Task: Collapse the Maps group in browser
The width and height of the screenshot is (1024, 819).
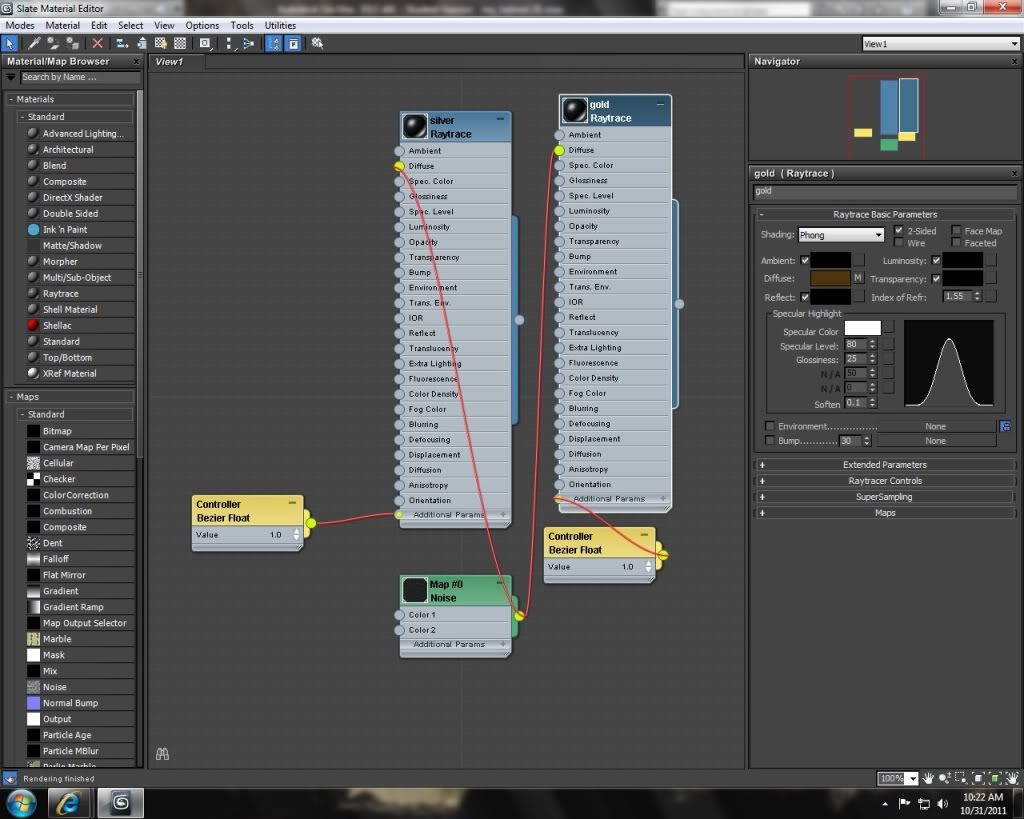Action: tap(70, 396)
